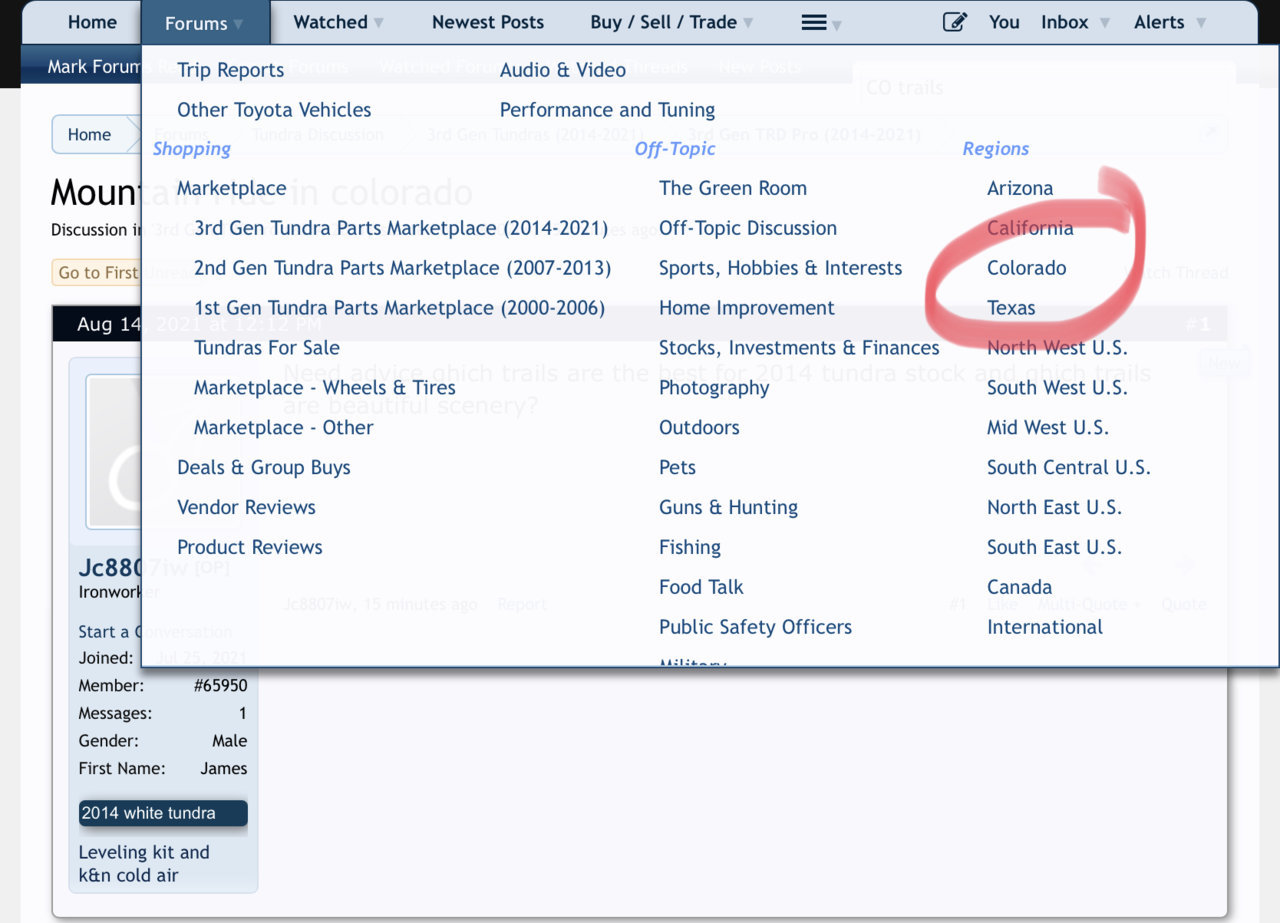
Task: Open Vendor Reviews forum
Action: [x=246, y=508]
